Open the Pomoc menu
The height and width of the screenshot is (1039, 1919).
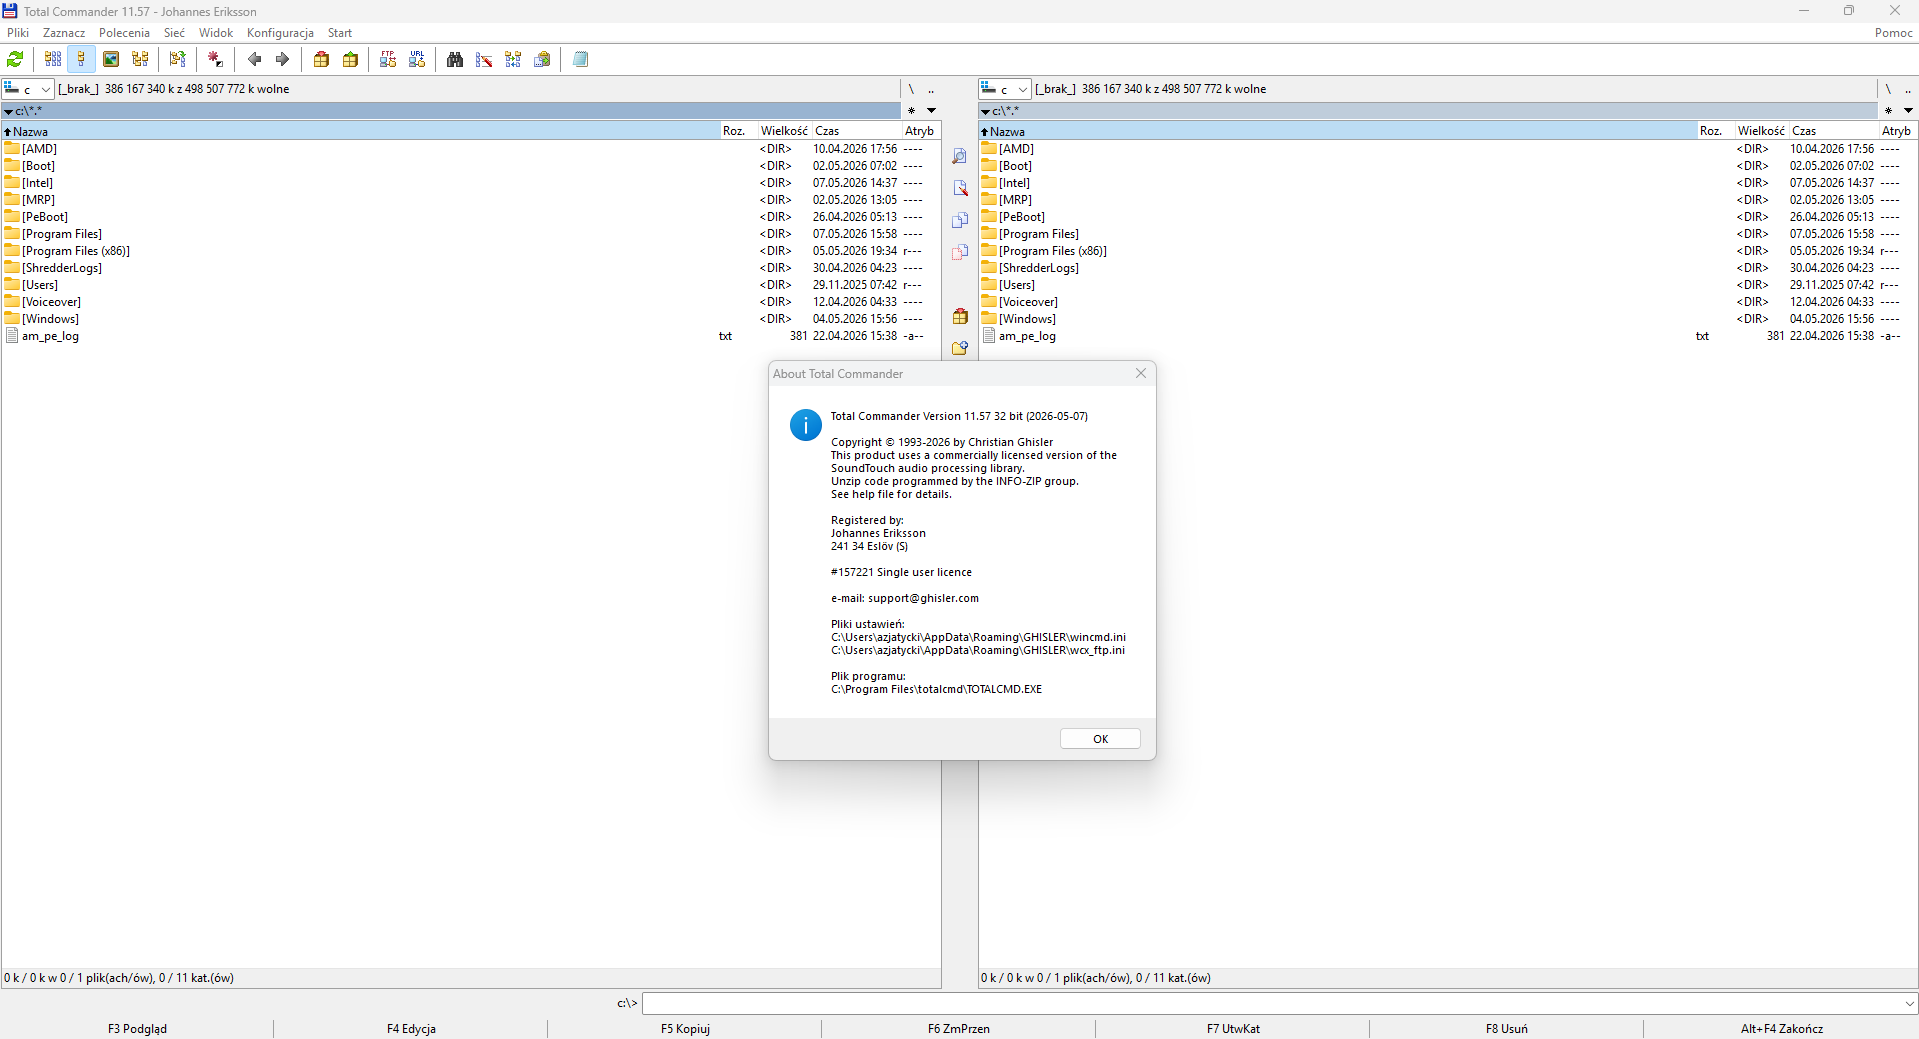[x=1893, y=33]
